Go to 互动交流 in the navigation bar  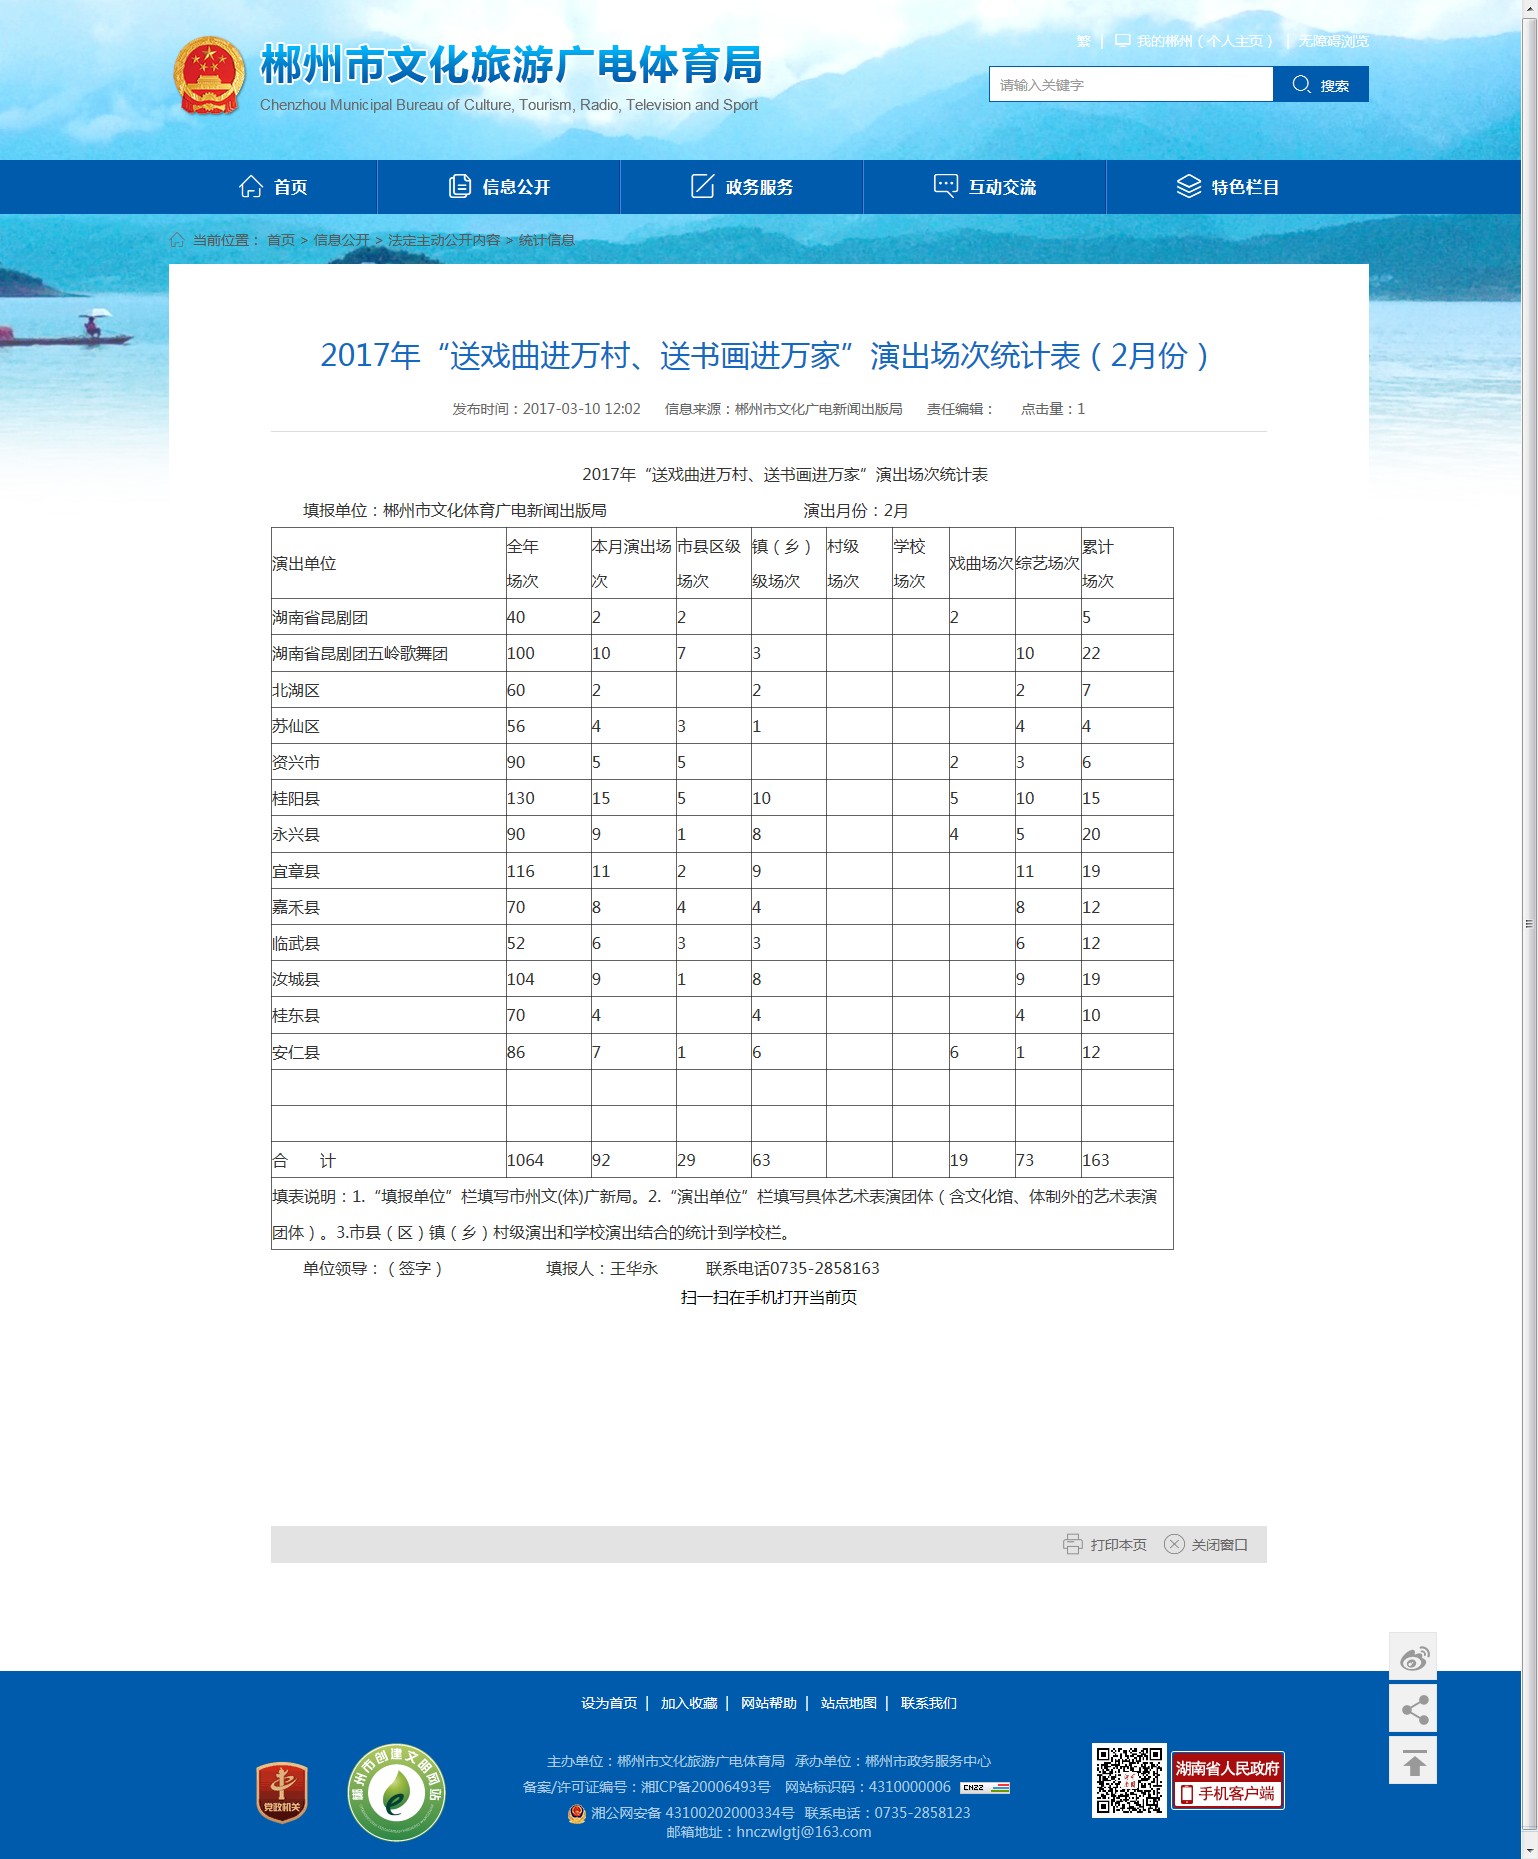(985, 187)
